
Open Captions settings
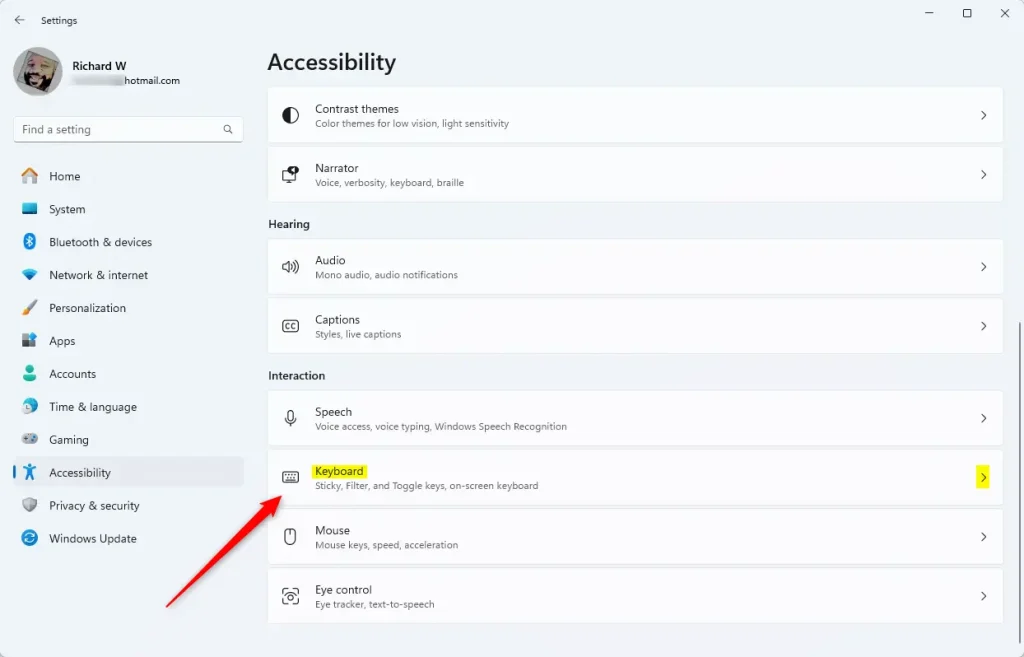tap(635, 326)
